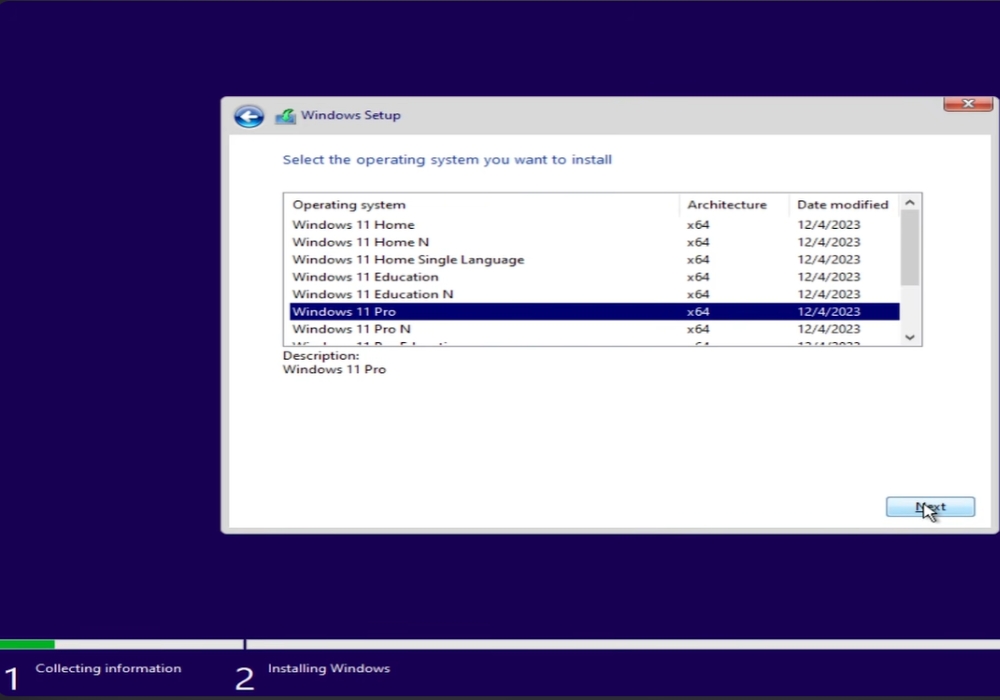
Task: Select the highlighted Windows 11 Pro row
Action: [x=594, y=311]
